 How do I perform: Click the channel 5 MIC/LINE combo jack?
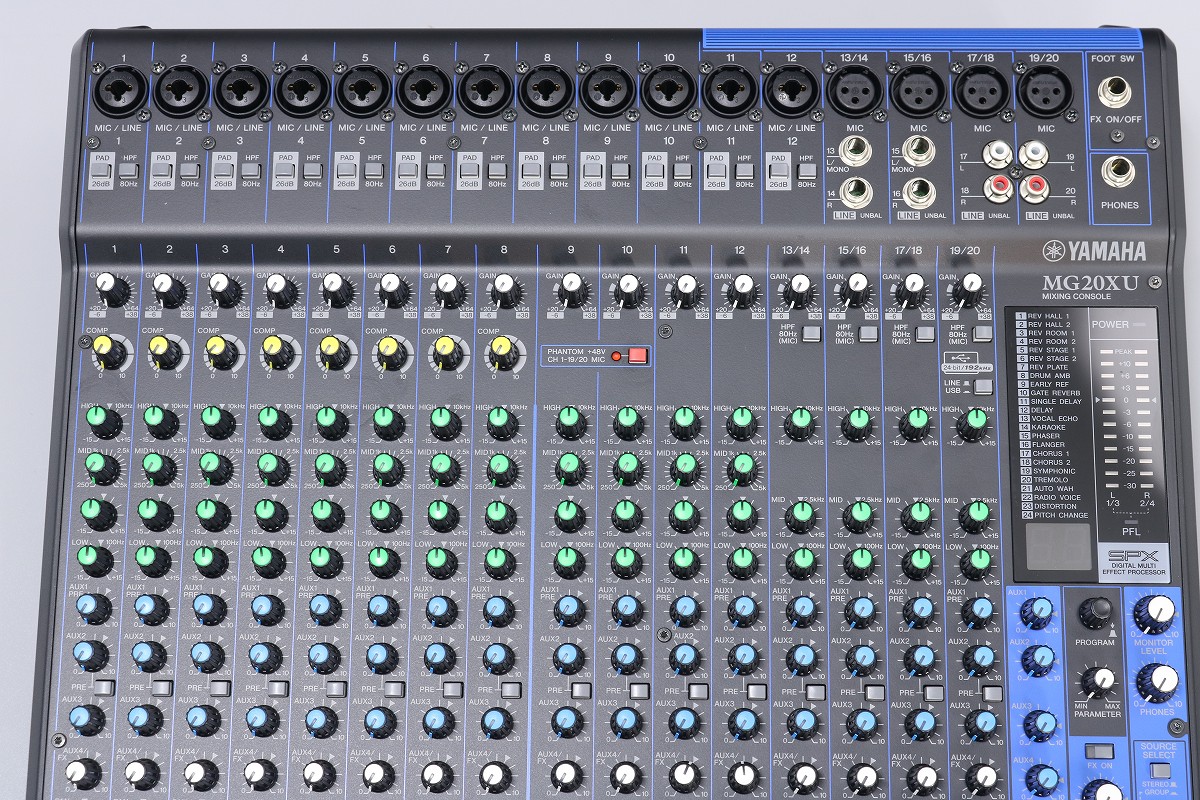(x=362, y=91)
